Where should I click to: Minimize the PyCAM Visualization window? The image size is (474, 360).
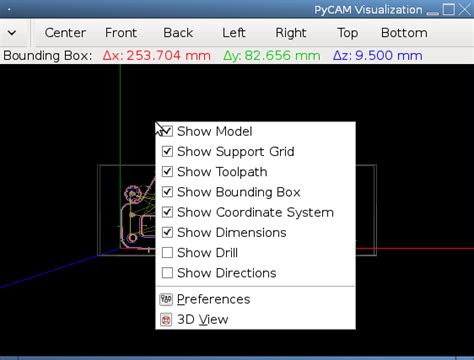pyautogui.click(x=432, y=13)
